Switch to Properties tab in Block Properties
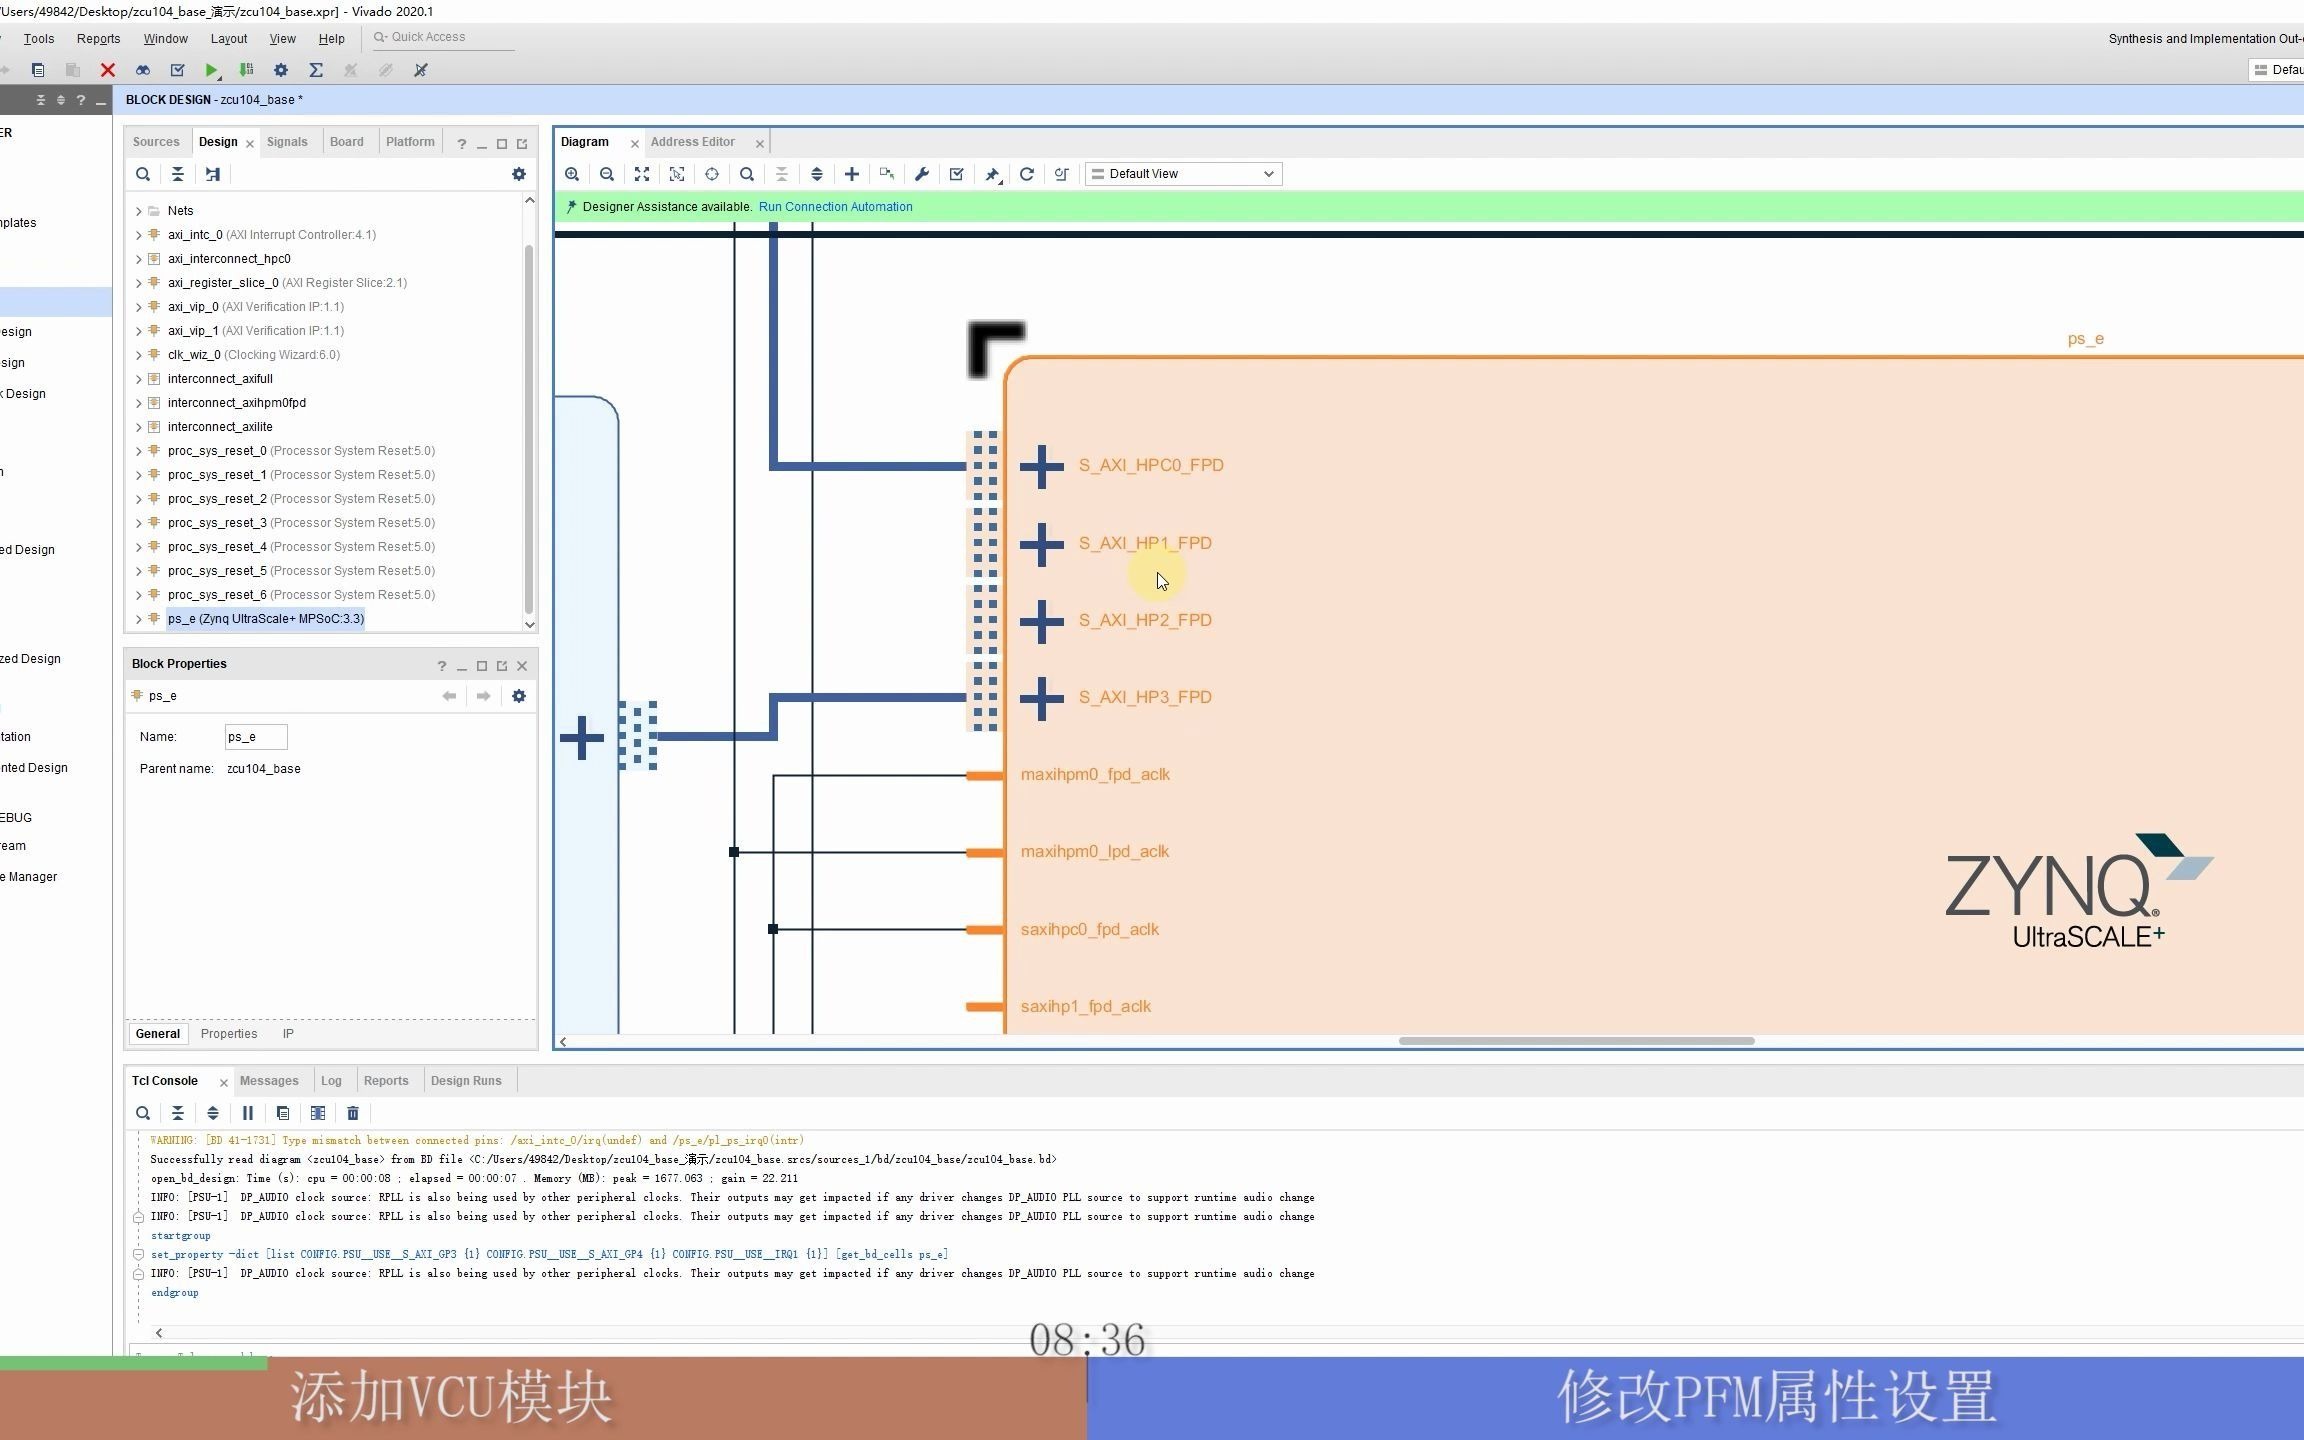 click(229, 1034)
